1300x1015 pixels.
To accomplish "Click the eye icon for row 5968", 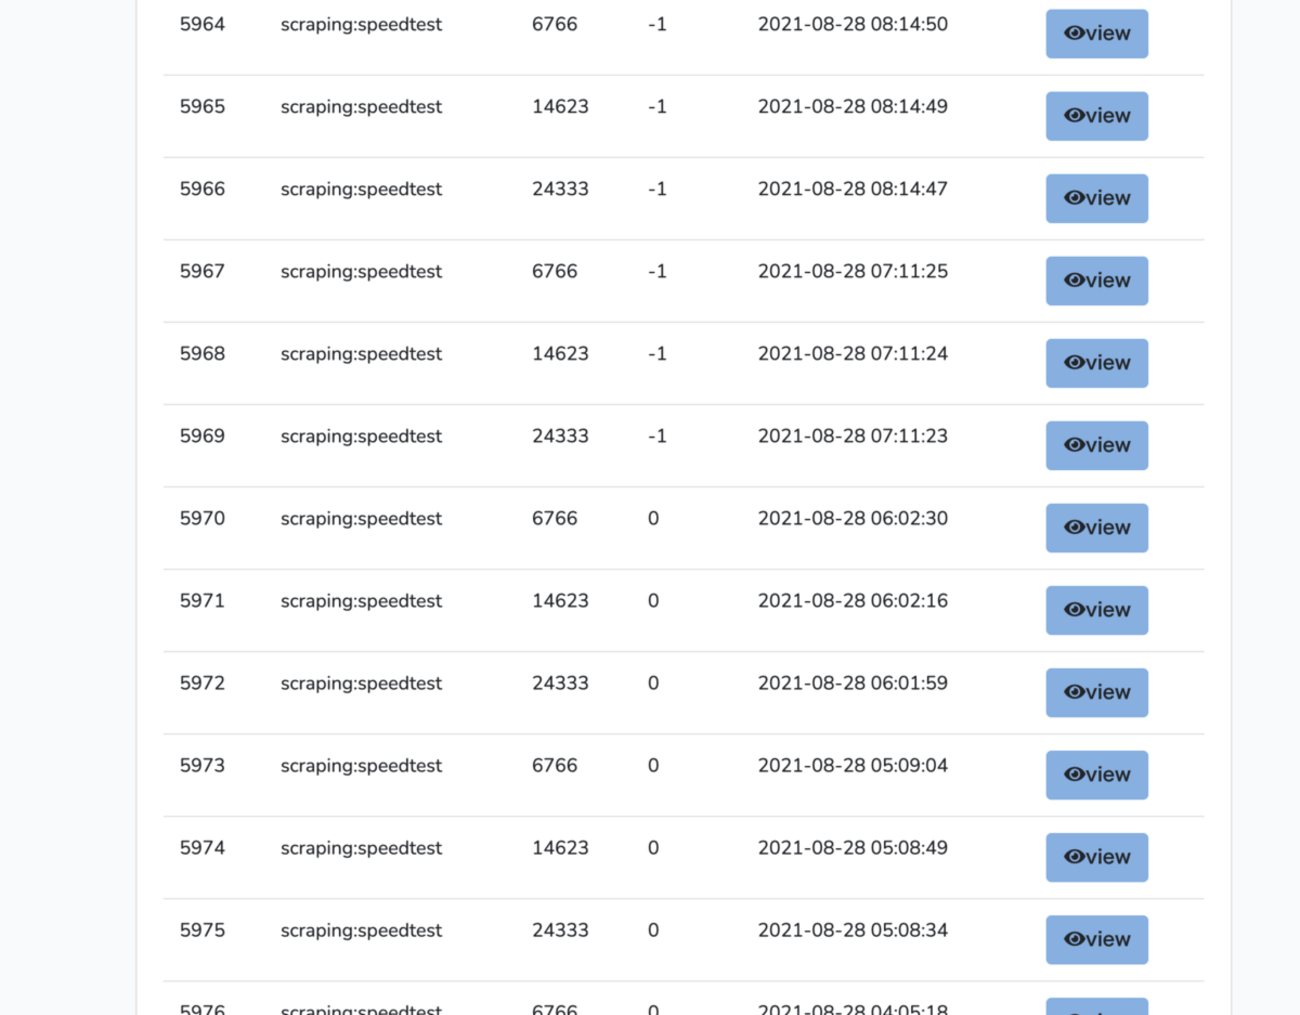I will point(1074,362).
